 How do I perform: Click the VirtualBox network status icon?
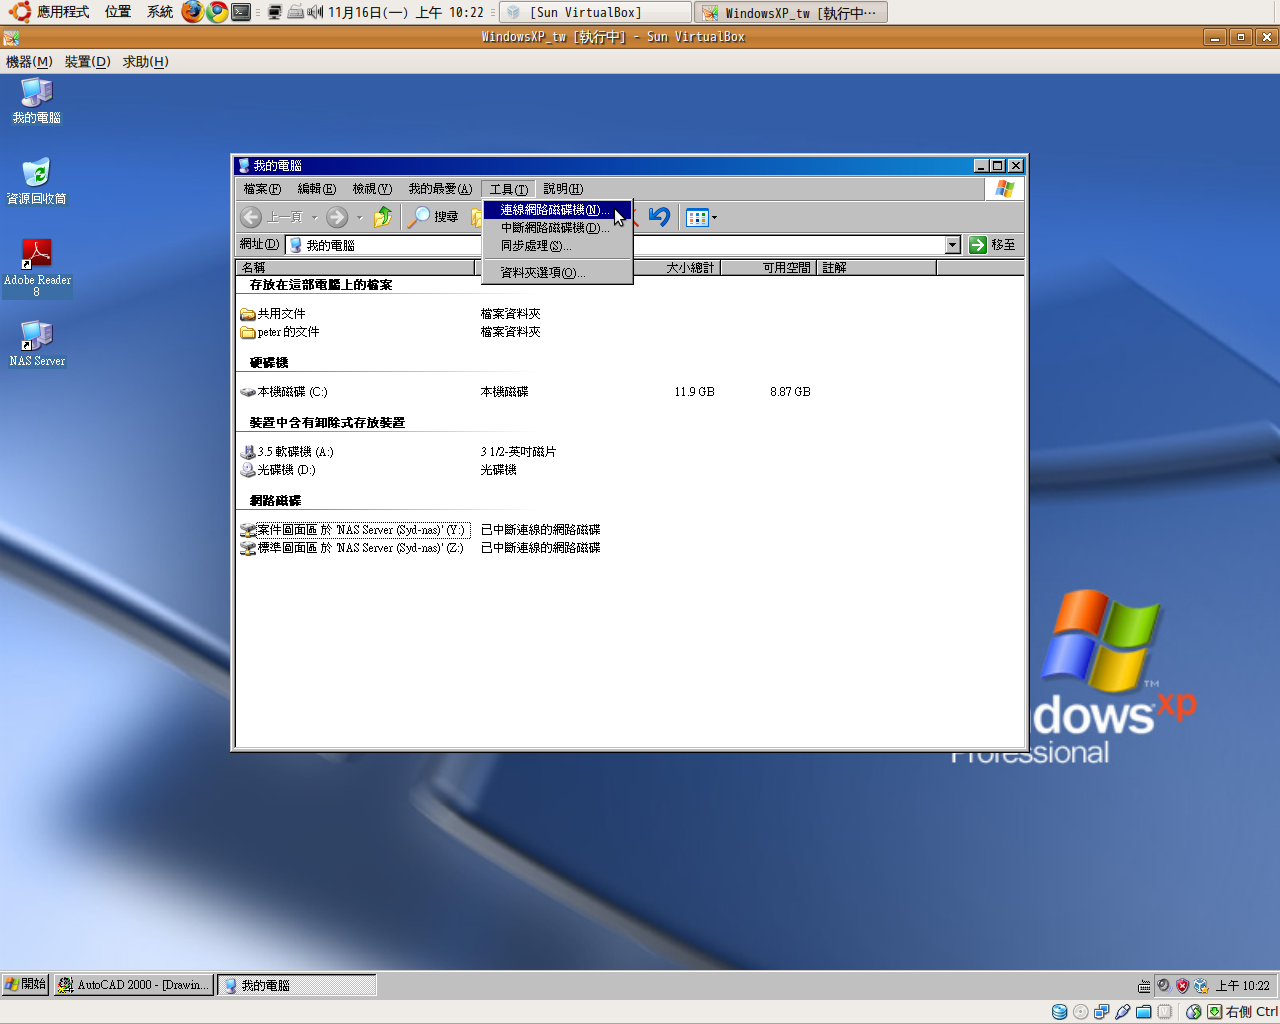click(1101, 1012)
